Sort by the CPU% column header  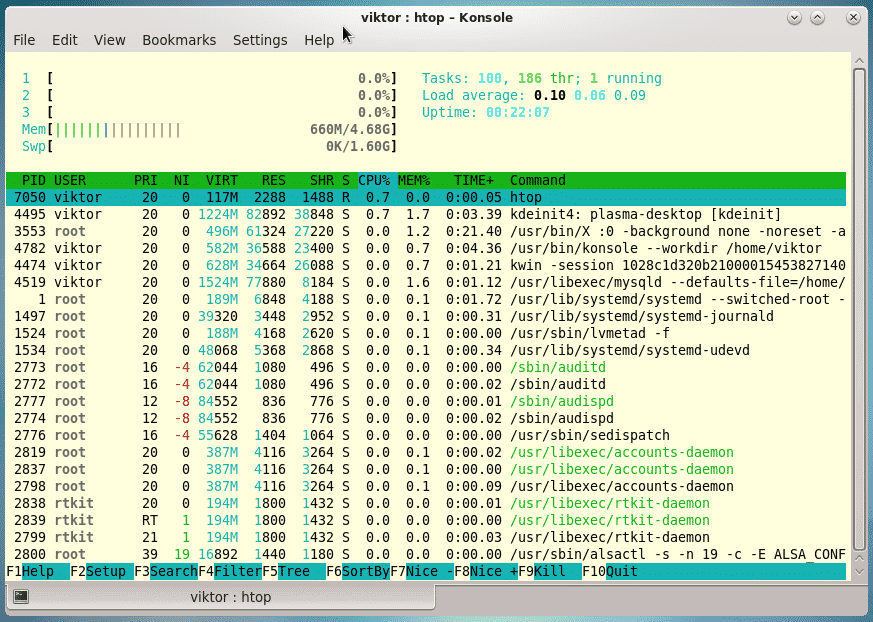click(x=374, y=181)
